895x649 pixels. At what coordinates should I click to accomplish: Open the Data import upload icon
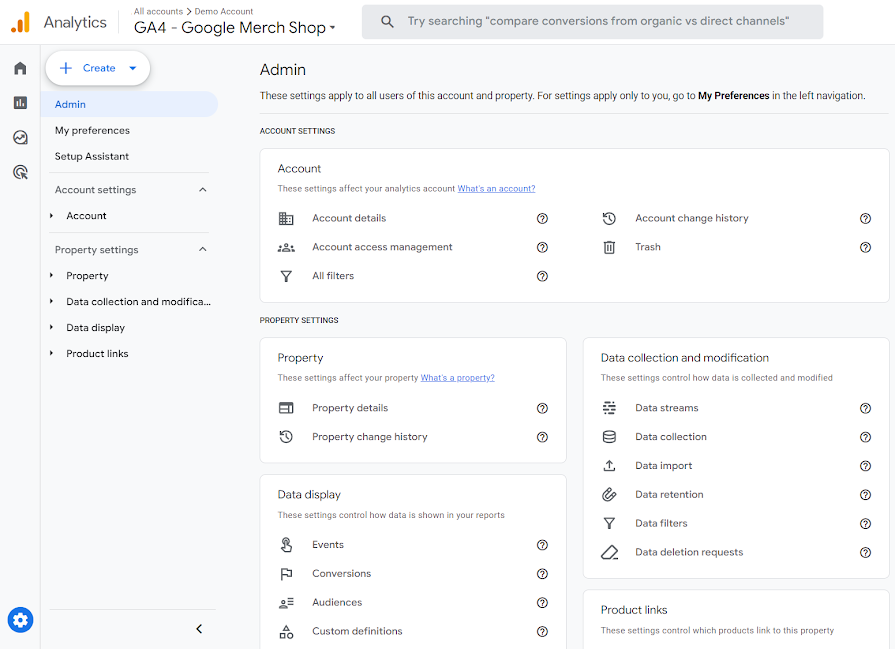tap(609, 465)
